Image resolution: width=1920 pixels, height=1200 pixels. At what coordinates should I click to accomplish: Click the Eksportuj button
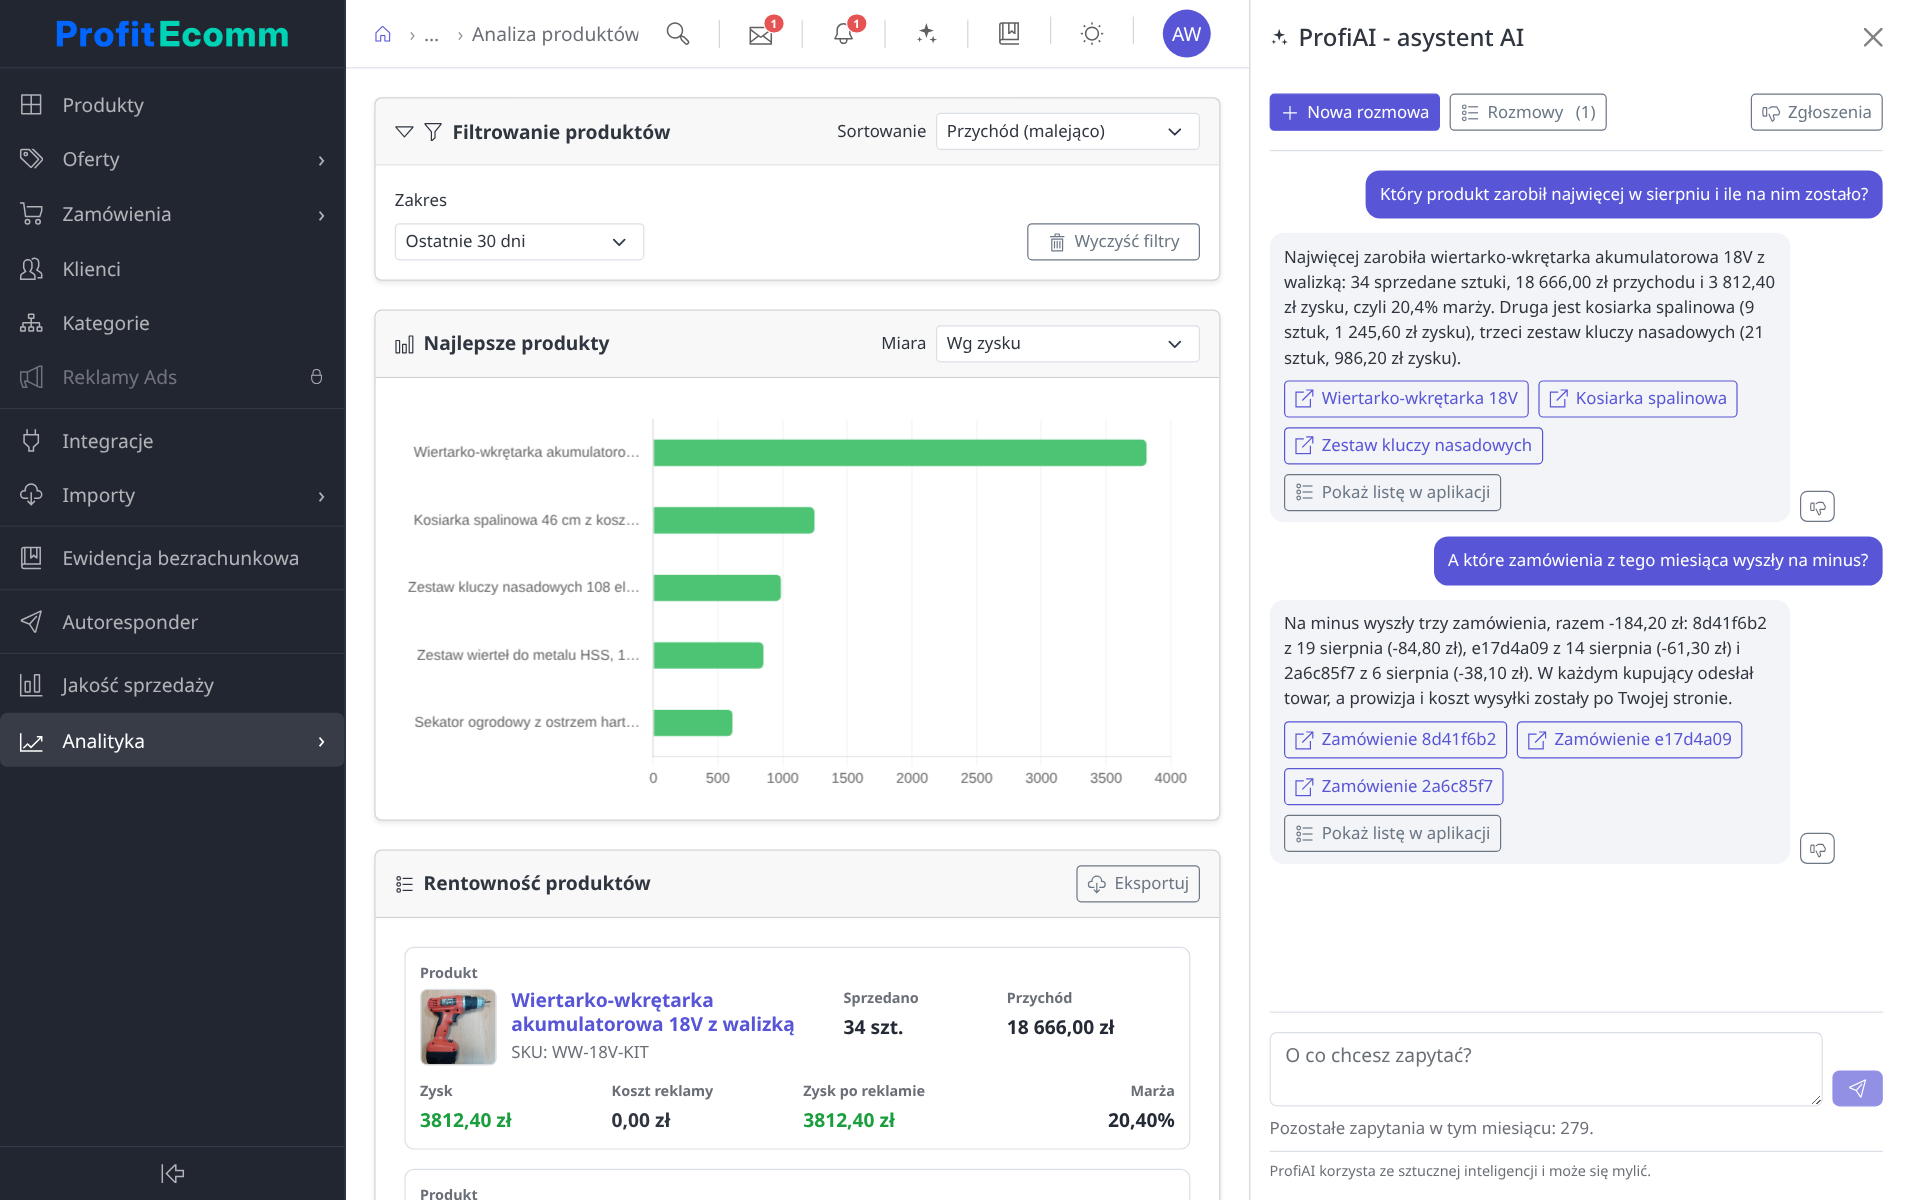1138,884
